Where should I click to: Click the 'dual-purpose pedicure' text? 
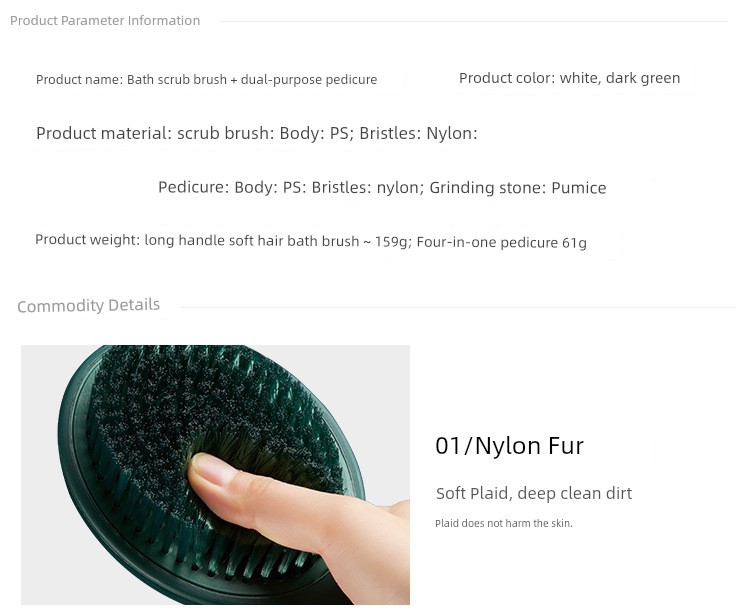(309, 79)
